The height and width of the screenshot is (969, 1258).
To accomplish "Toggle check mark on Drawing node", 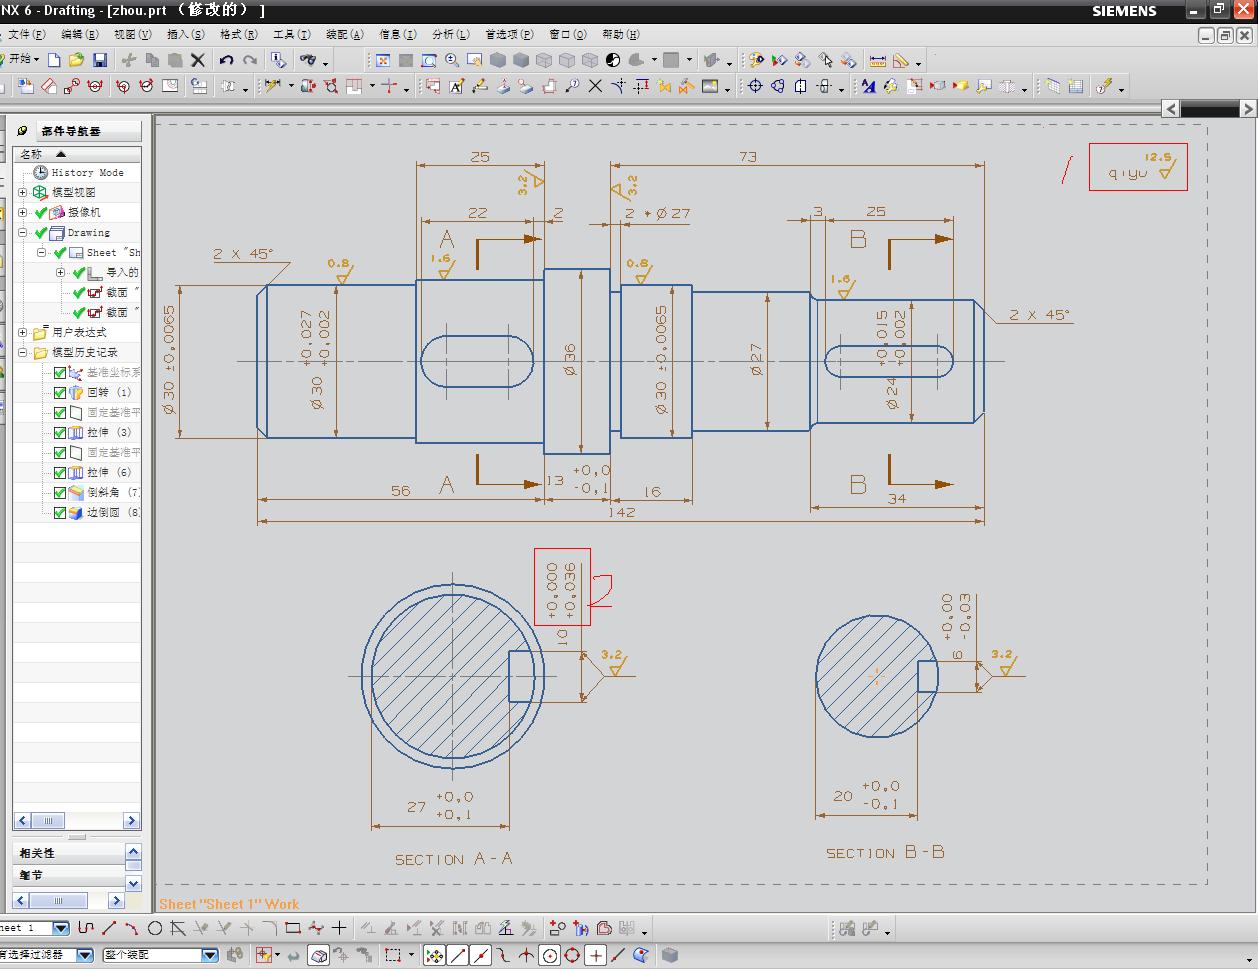I will 41,232.
